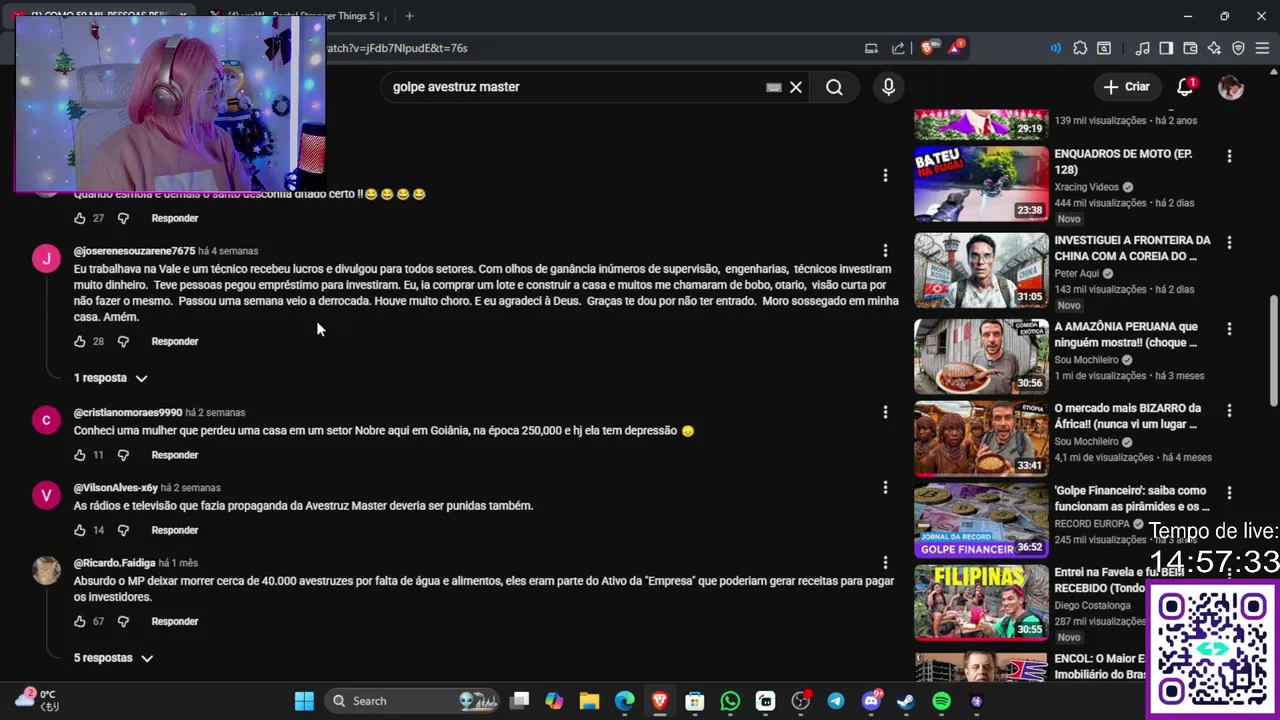Open options for 'A AMAZÔNIA PERUANA' video
This screenshot has width=1280, height=720.
(1229, 328)
